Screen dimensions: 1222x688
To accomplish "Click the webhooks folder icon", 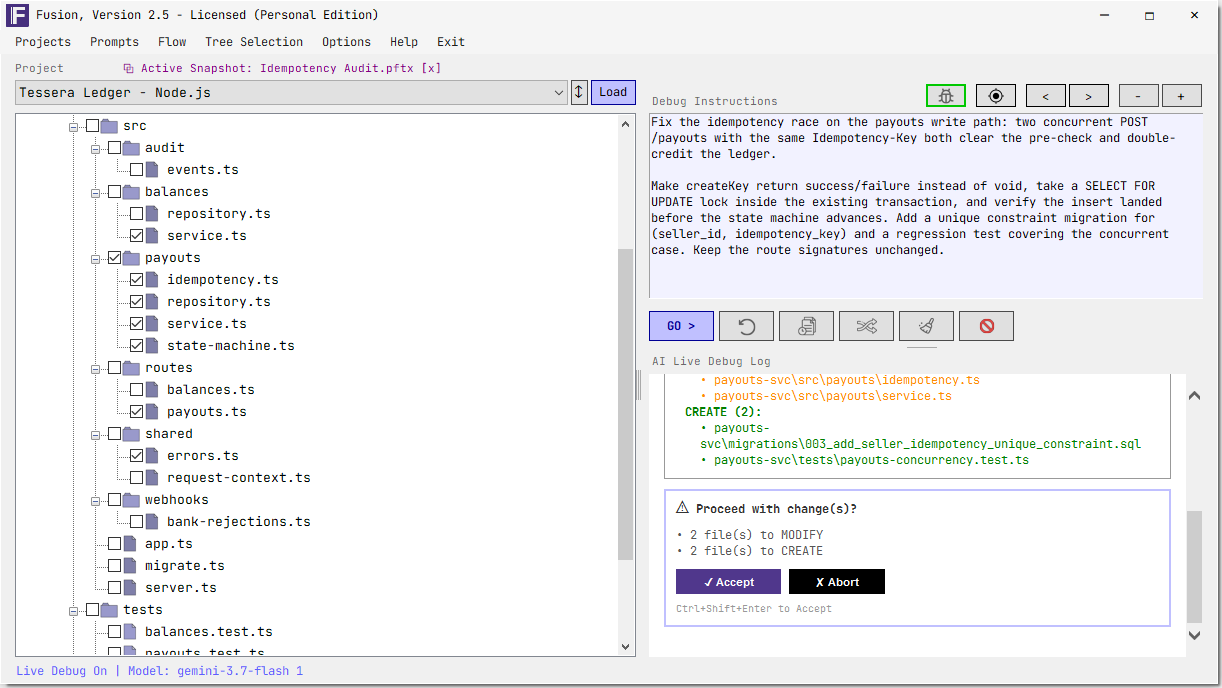I will (x=131, y=500).
